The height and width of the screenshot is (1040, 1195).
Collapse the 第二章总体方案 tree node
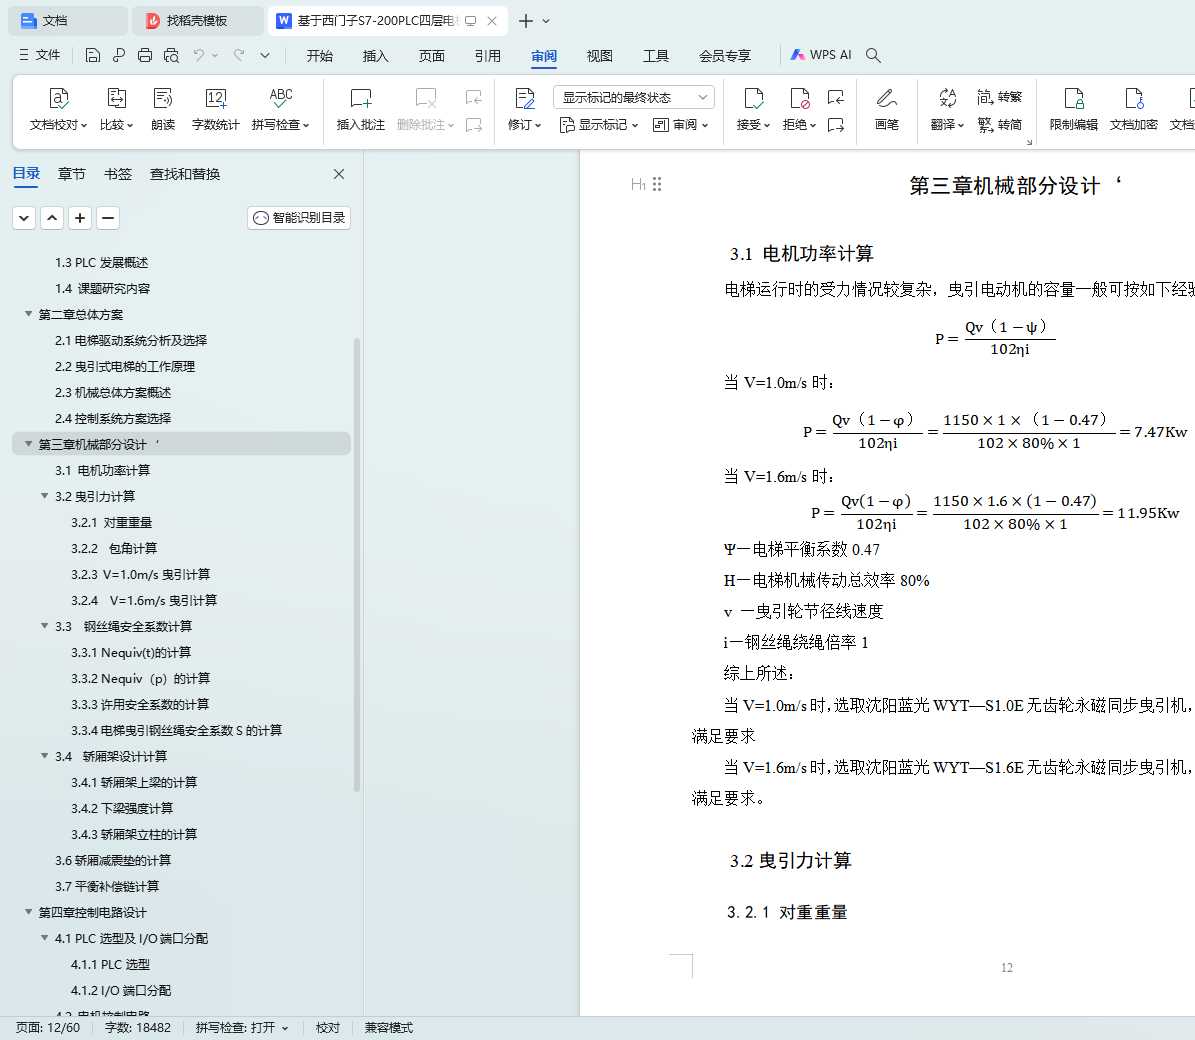click(28, 314)
